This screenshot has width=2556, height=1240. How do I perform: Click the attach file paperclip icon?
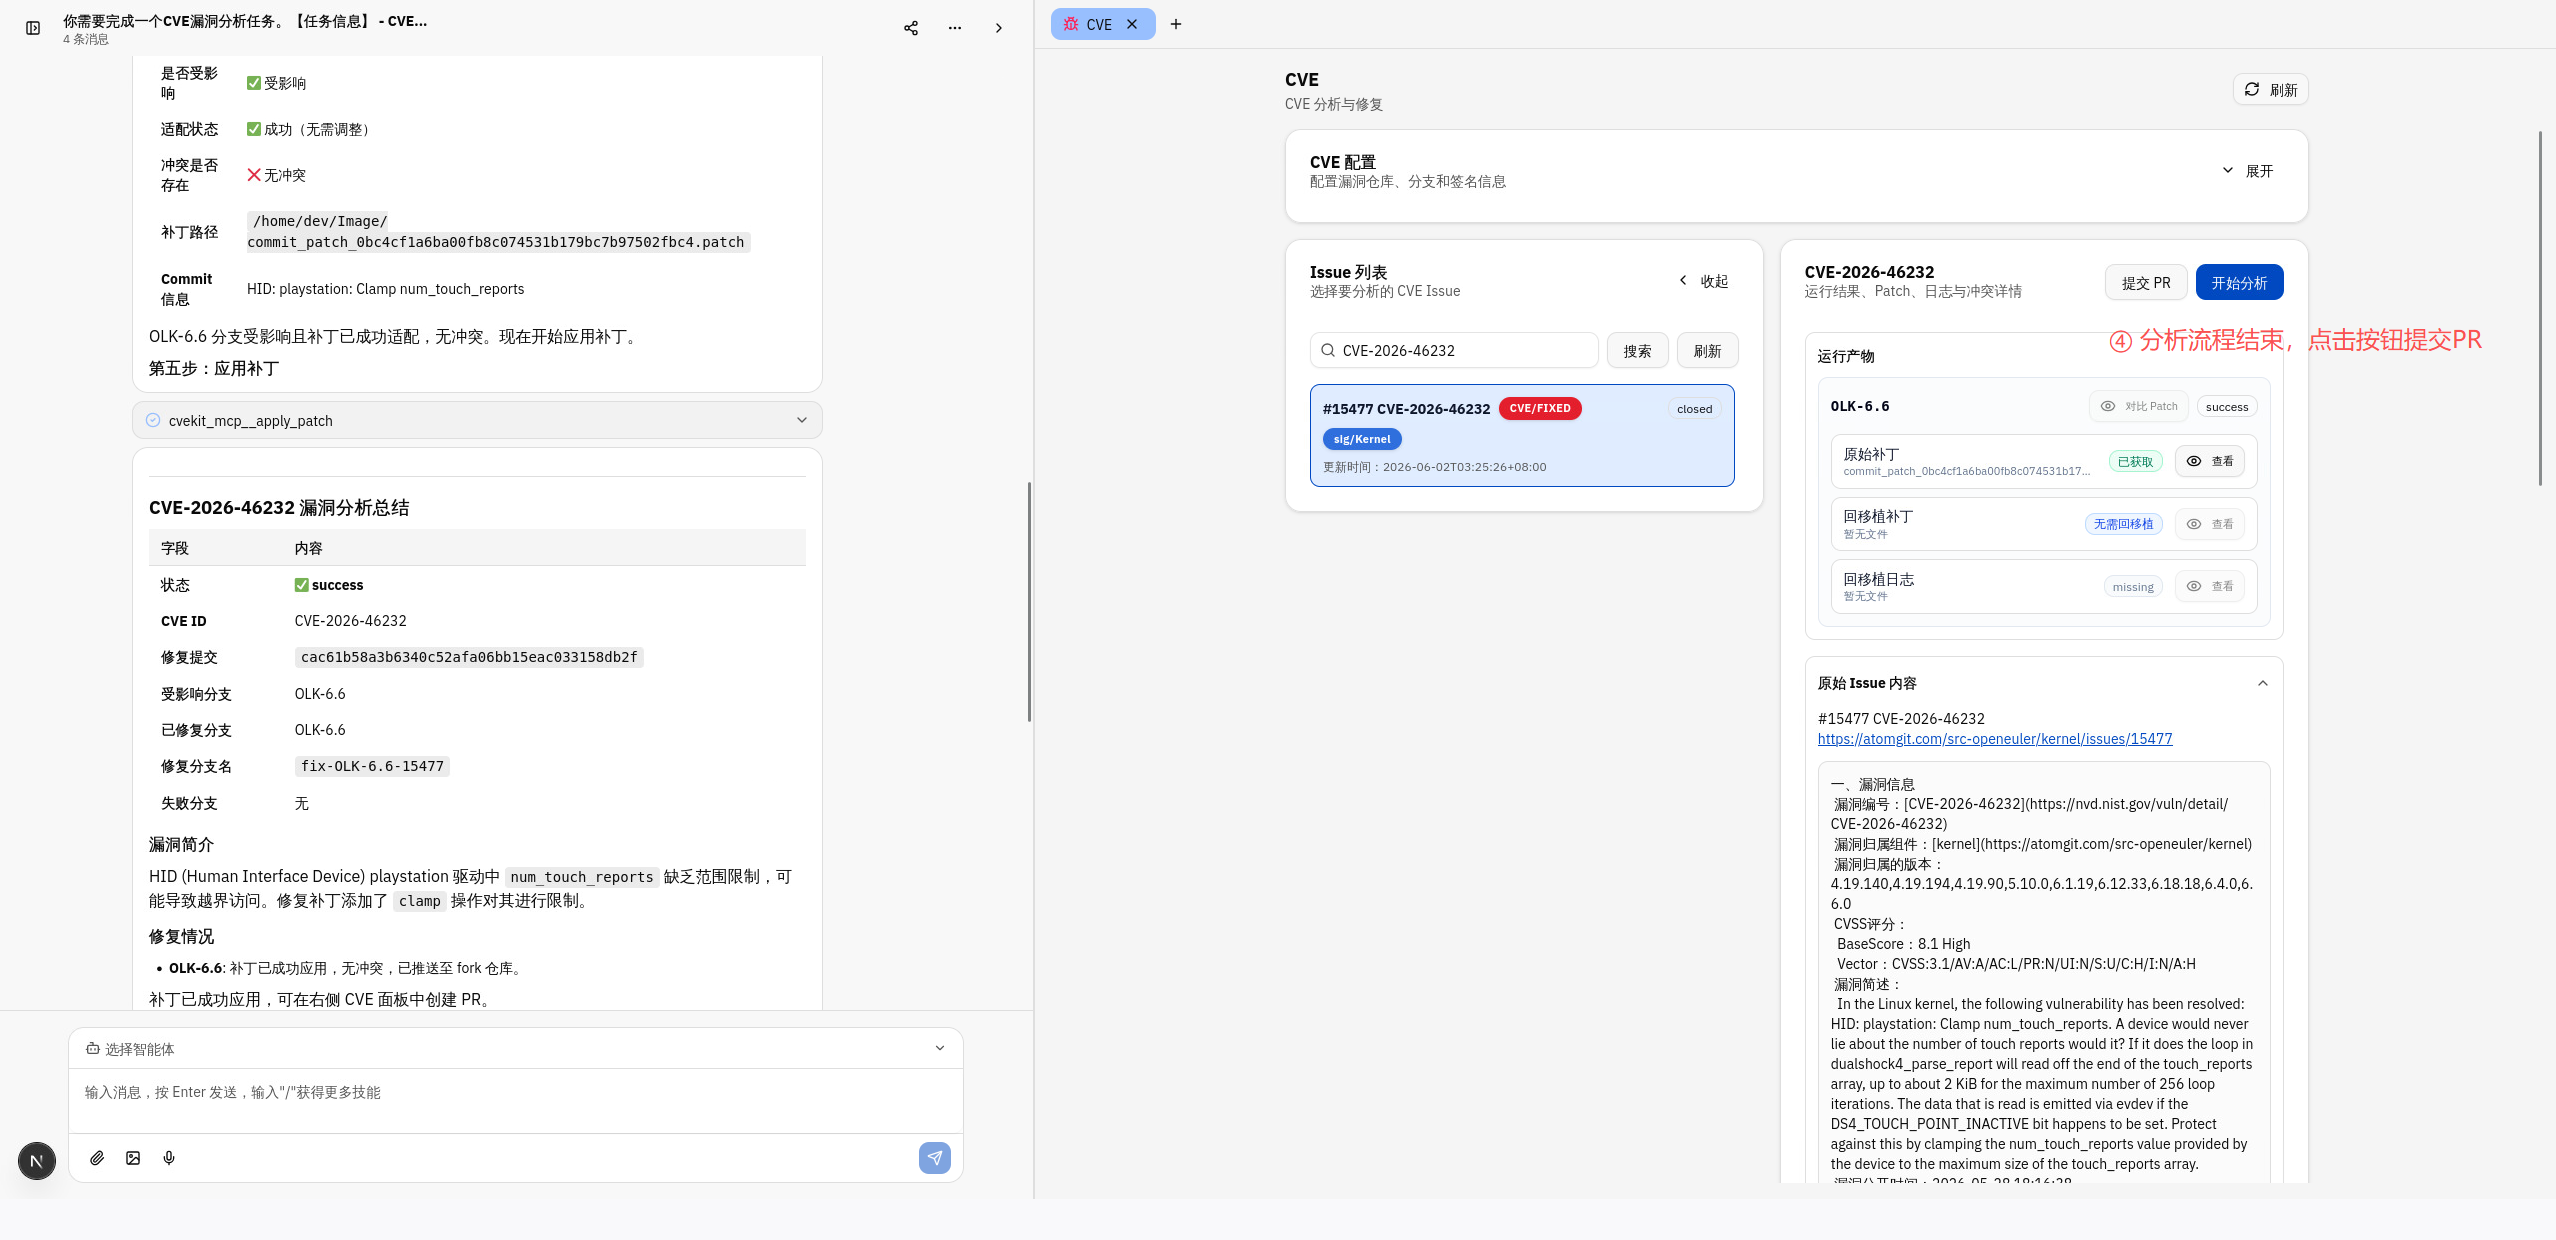(97, 1158)
